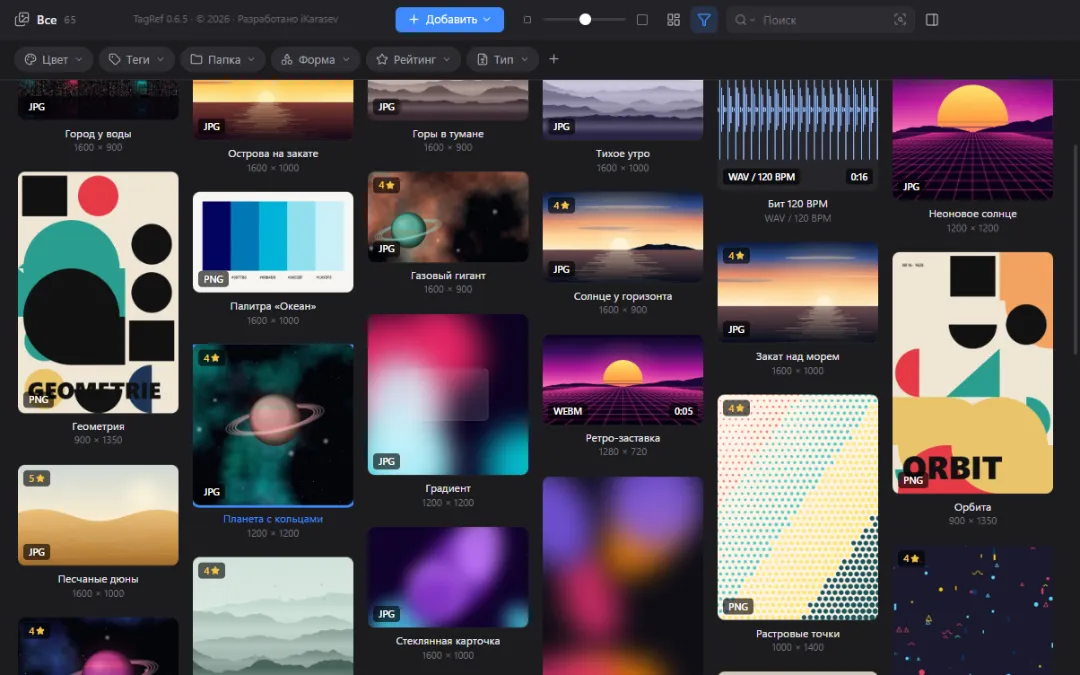Click the 0:05 duration on Ретро-заставка
The height and width of the screenshot is (675, 1080).
[683, 411]
